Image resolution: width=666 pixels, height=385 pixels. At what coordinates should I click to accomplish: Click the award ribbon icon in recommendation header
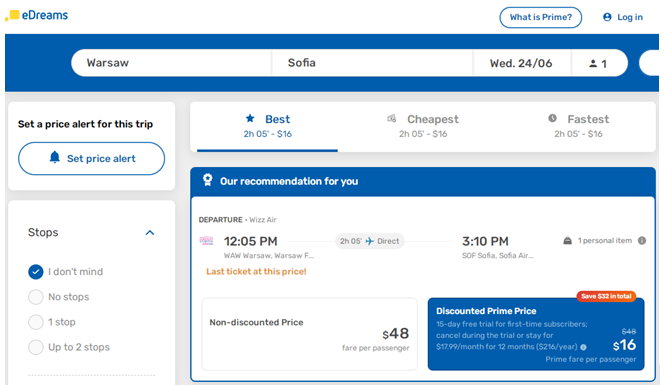[x=207, y=180]
